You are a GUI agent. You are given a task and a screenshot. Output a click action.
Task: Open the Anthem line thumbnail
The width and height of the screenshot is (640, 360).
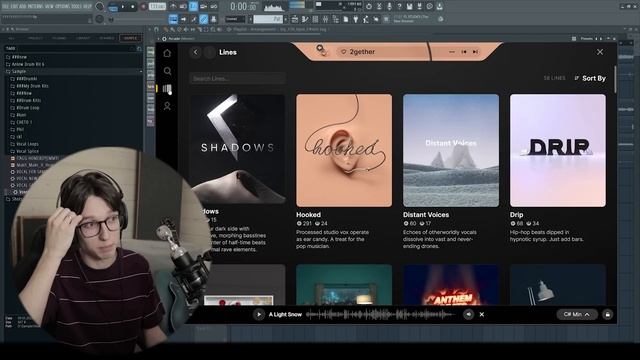(451, 285)
